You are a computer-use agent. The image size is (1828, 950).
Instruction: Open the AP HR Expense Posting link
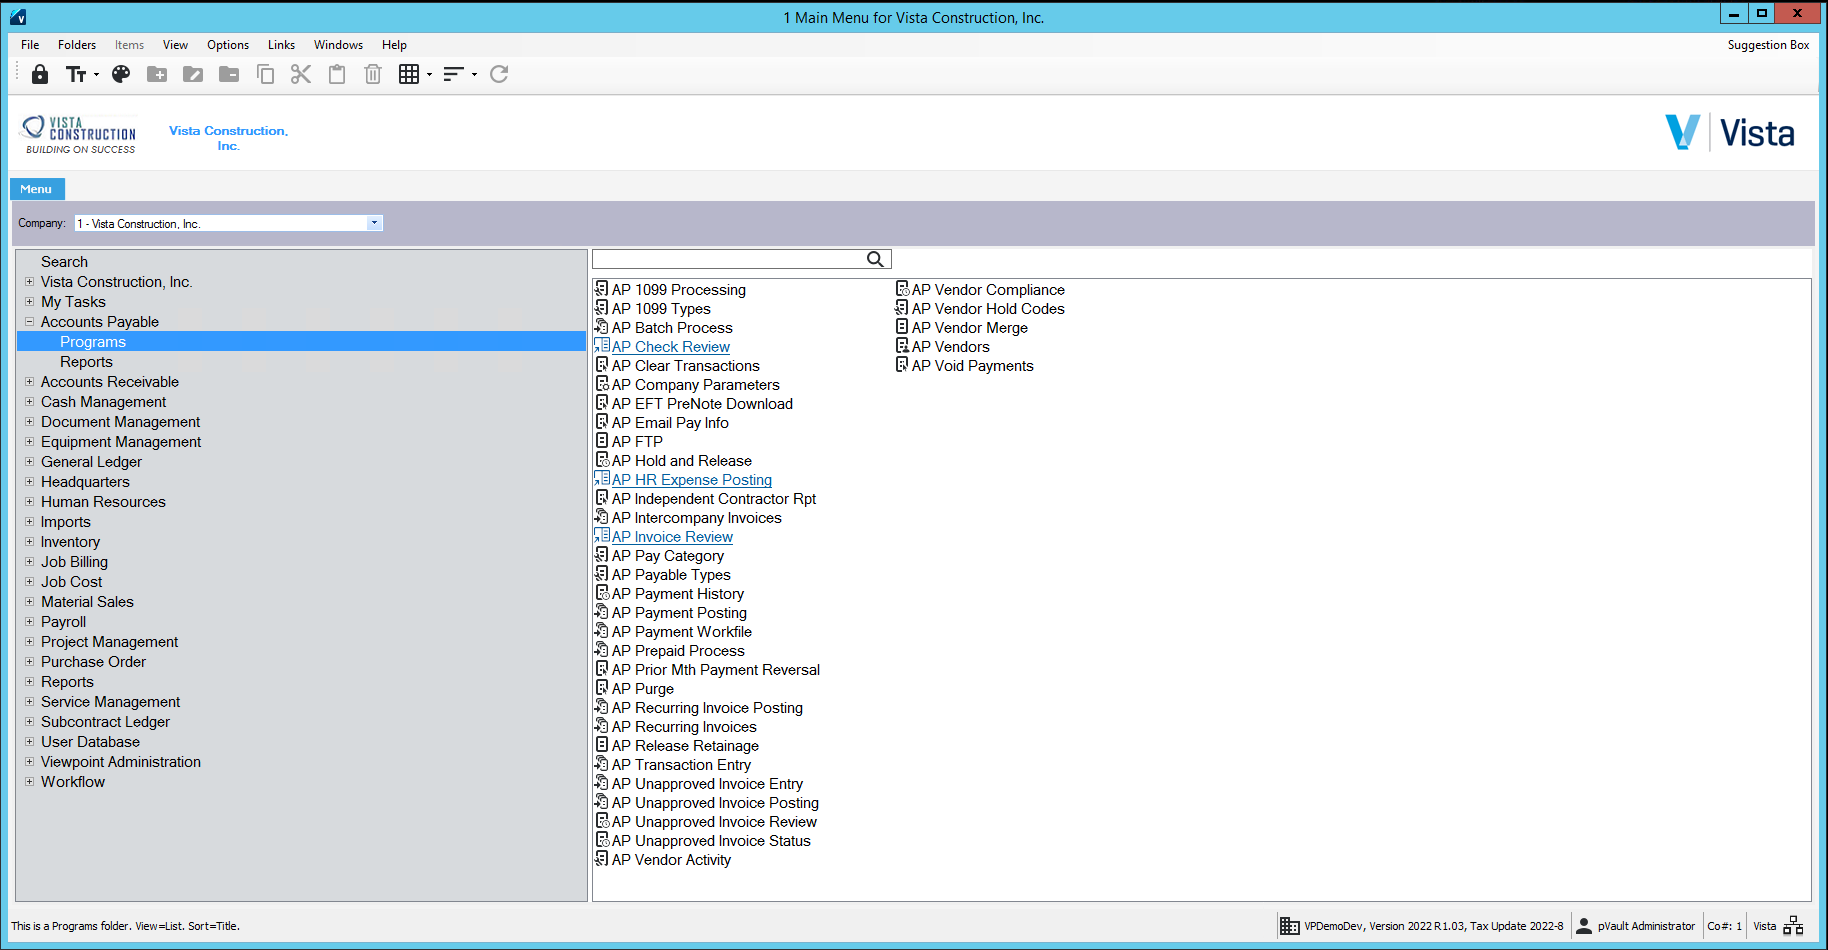tap(692, 480)
